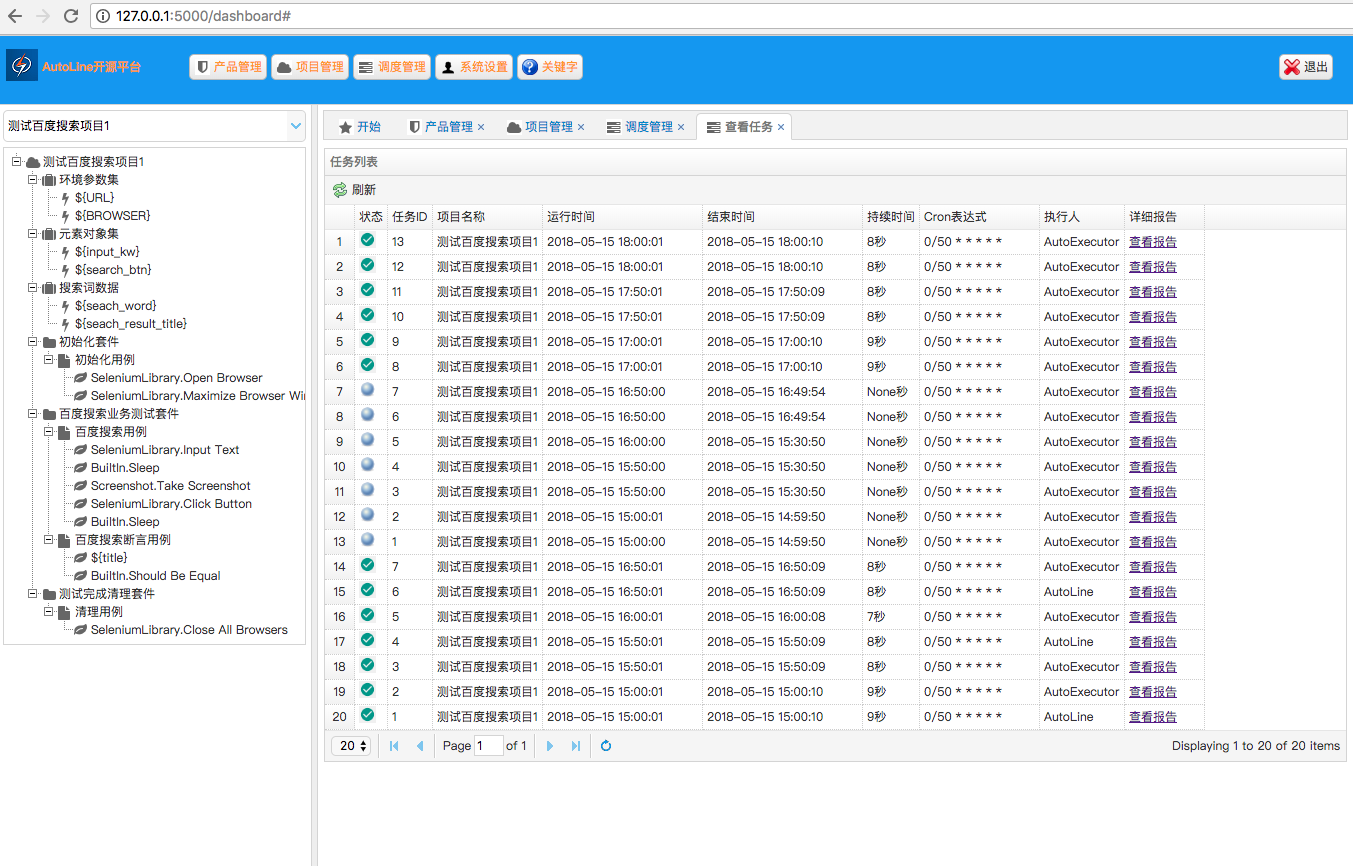Open the 项目管理 menu button
Screen dimensions: 1353x866
310,67
